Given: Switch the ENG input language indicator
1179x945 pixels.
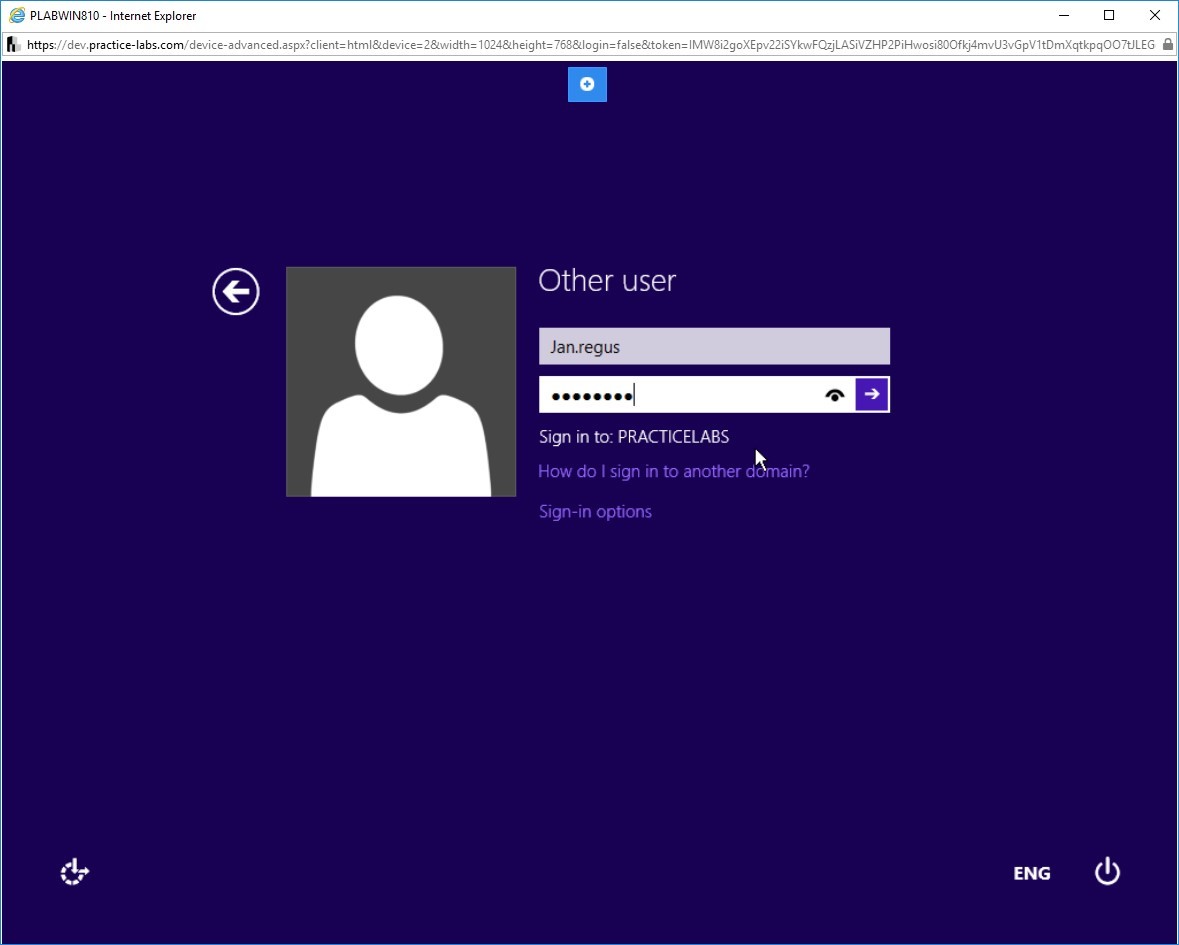Looking at the screenshot, I should [x=1032, y=873].
